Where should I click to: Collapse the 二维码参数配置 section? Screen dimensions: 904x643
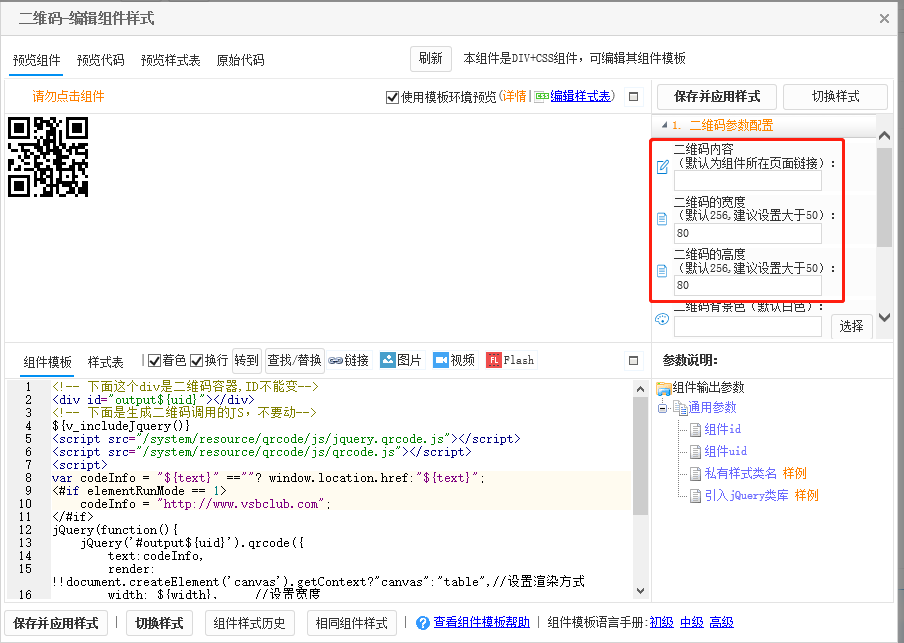[664, 125]
